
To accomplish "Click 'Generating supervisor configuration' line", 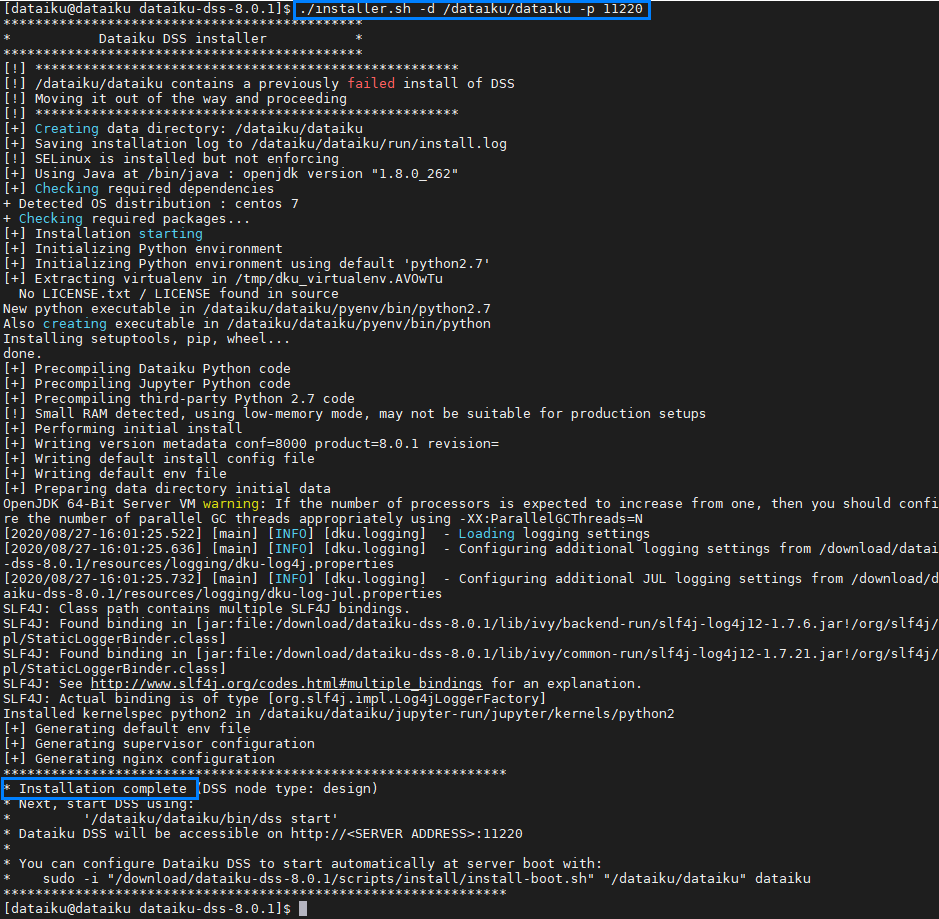I will pyautogui.click(x=159, y=743).
